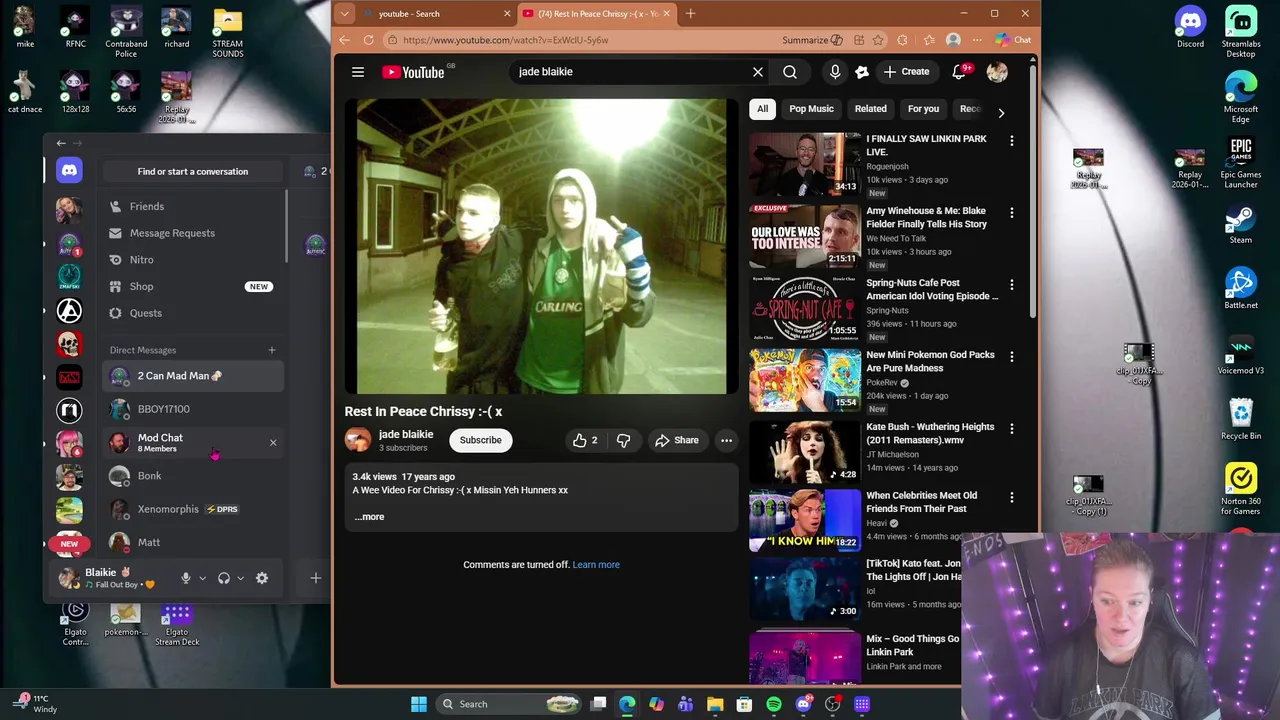Viewport: 1280px width, 720px height.
Task: Dislike the video with thumbs down
Action: 623,440
